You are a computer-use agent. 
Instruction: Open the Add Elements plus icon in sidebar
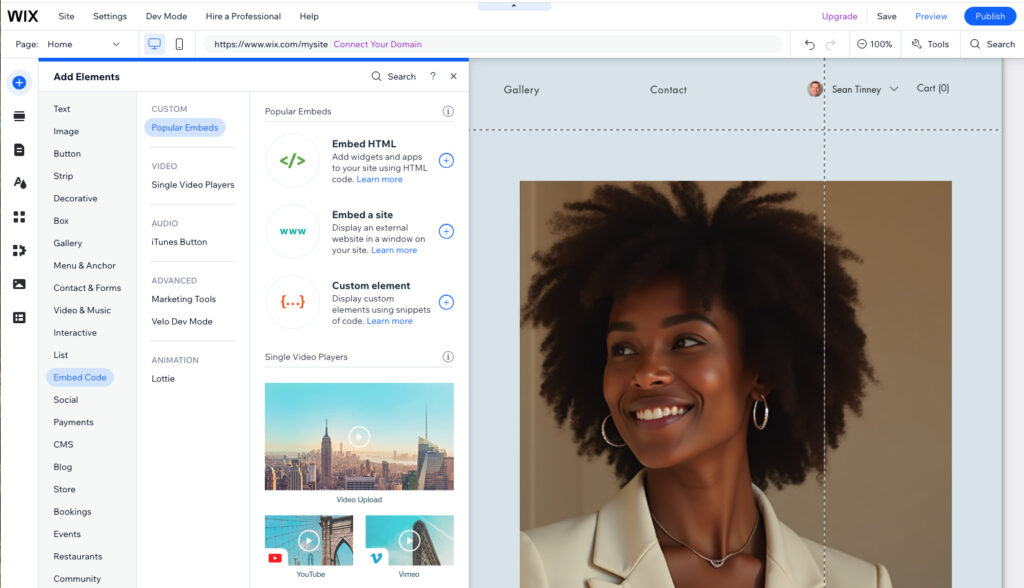[x=19, y=82]
